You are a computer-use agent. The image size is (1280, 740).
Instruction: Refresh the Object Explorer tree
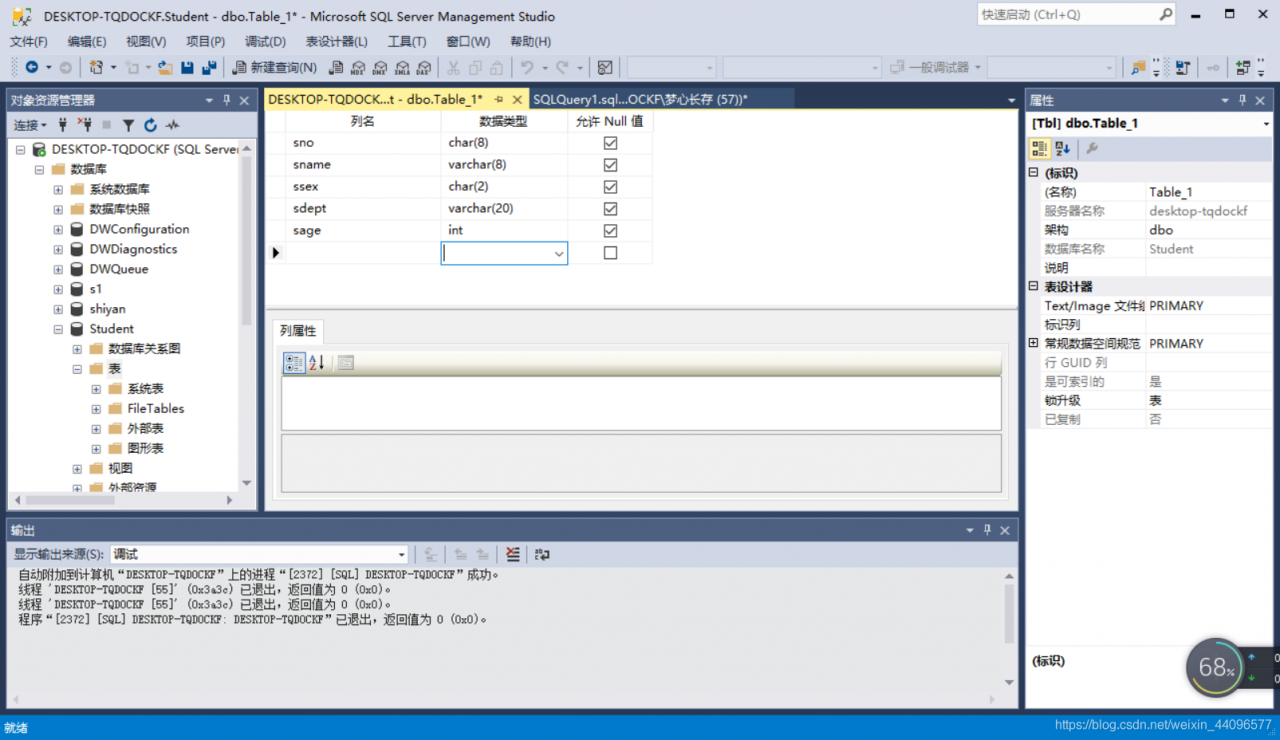point(150,125)
